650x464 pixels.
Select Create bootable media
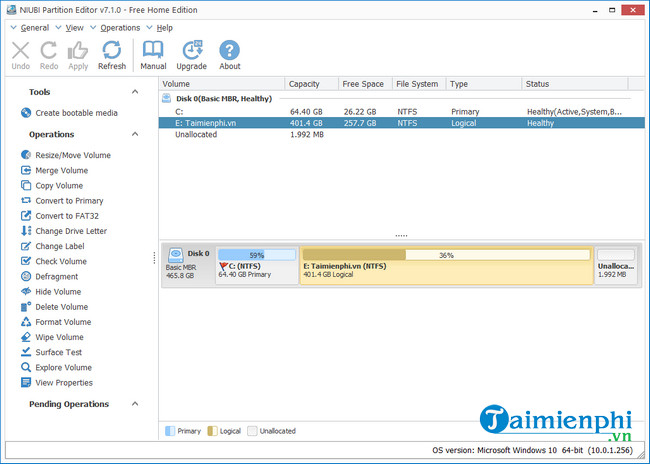75,113
